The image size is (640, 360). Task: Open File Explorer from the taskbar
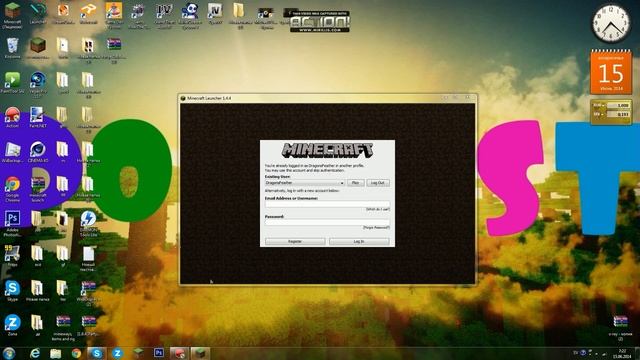[56, 353]
